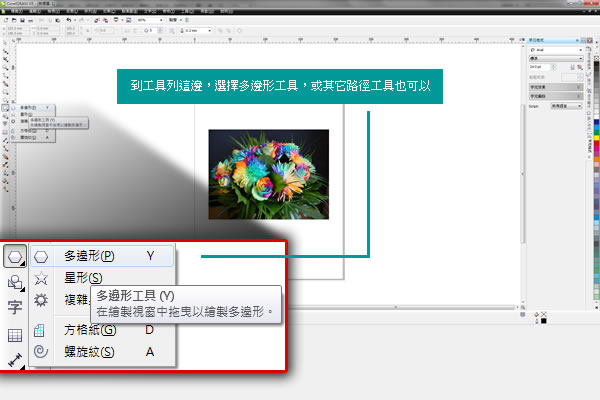Open the Arial font dropdown
Image resolution: width=600 pixels, height=400 pixels.
click(580, 50)
